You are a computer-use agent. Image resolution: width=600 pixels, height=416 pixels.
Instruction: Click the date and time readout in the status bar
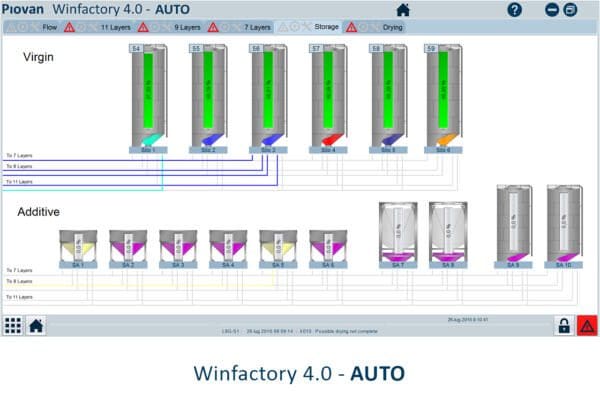tap(468, 320)
